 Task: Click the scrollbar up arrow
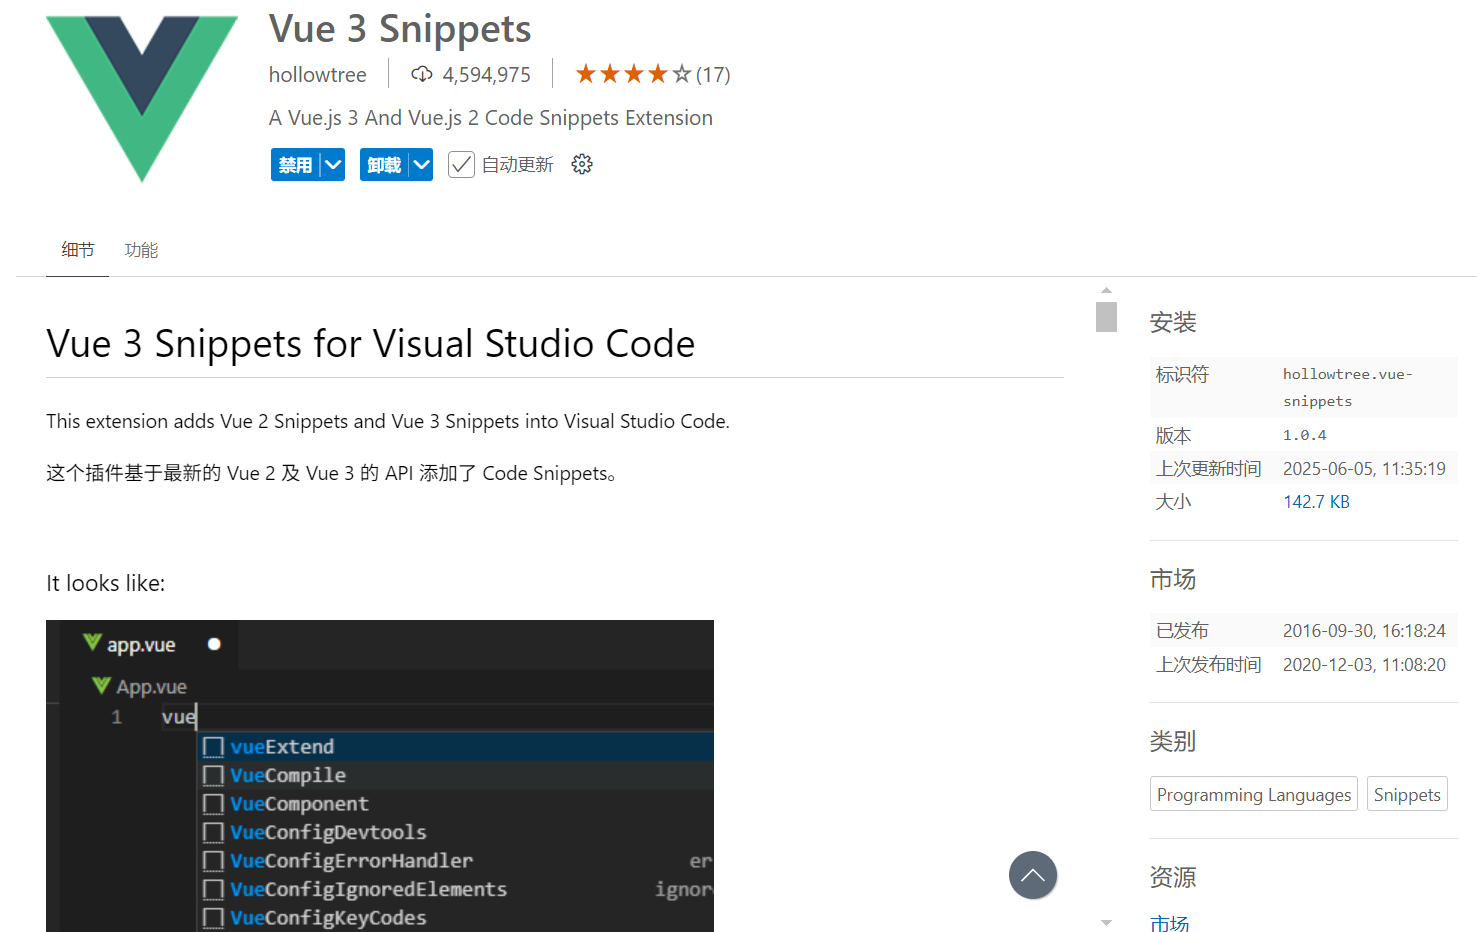1106,290
